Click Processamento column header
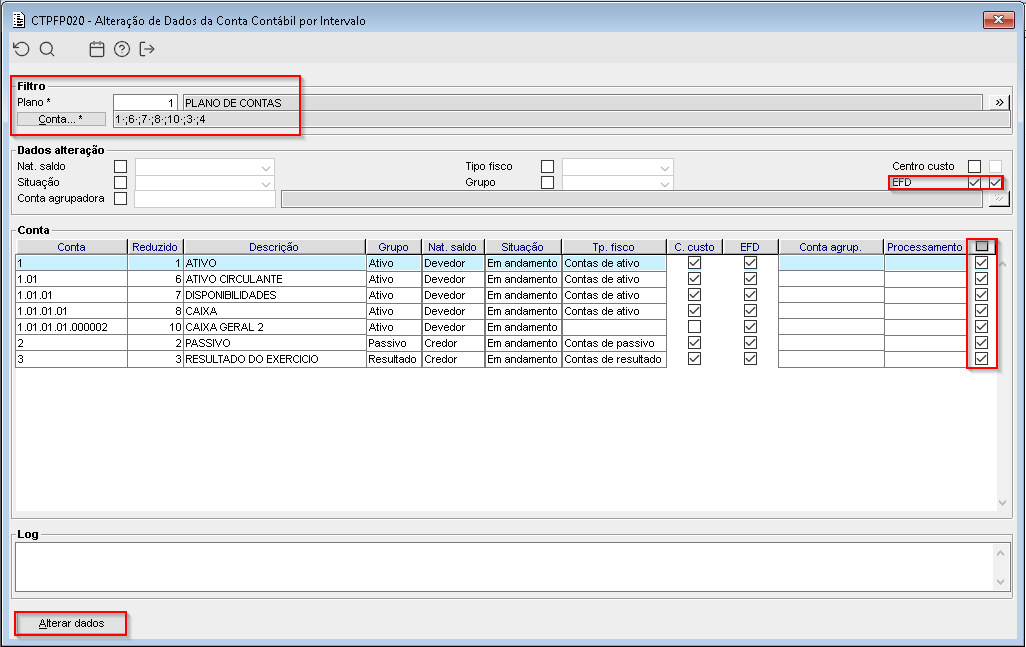 (925, 247)
